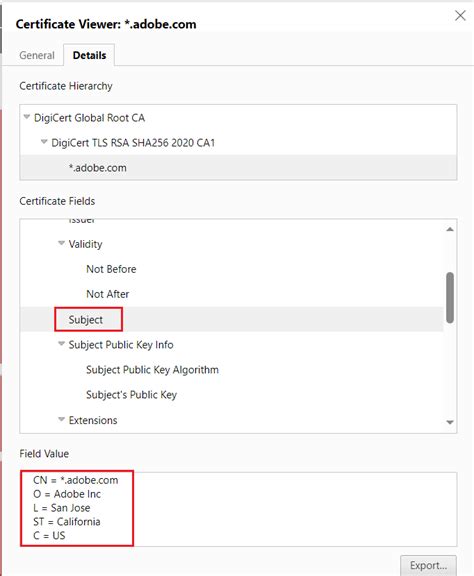The height and width of the screenshot is (576, 474).
Task: Select Subject Public Key Algorithm field
Action: click(x=152, y=370)
